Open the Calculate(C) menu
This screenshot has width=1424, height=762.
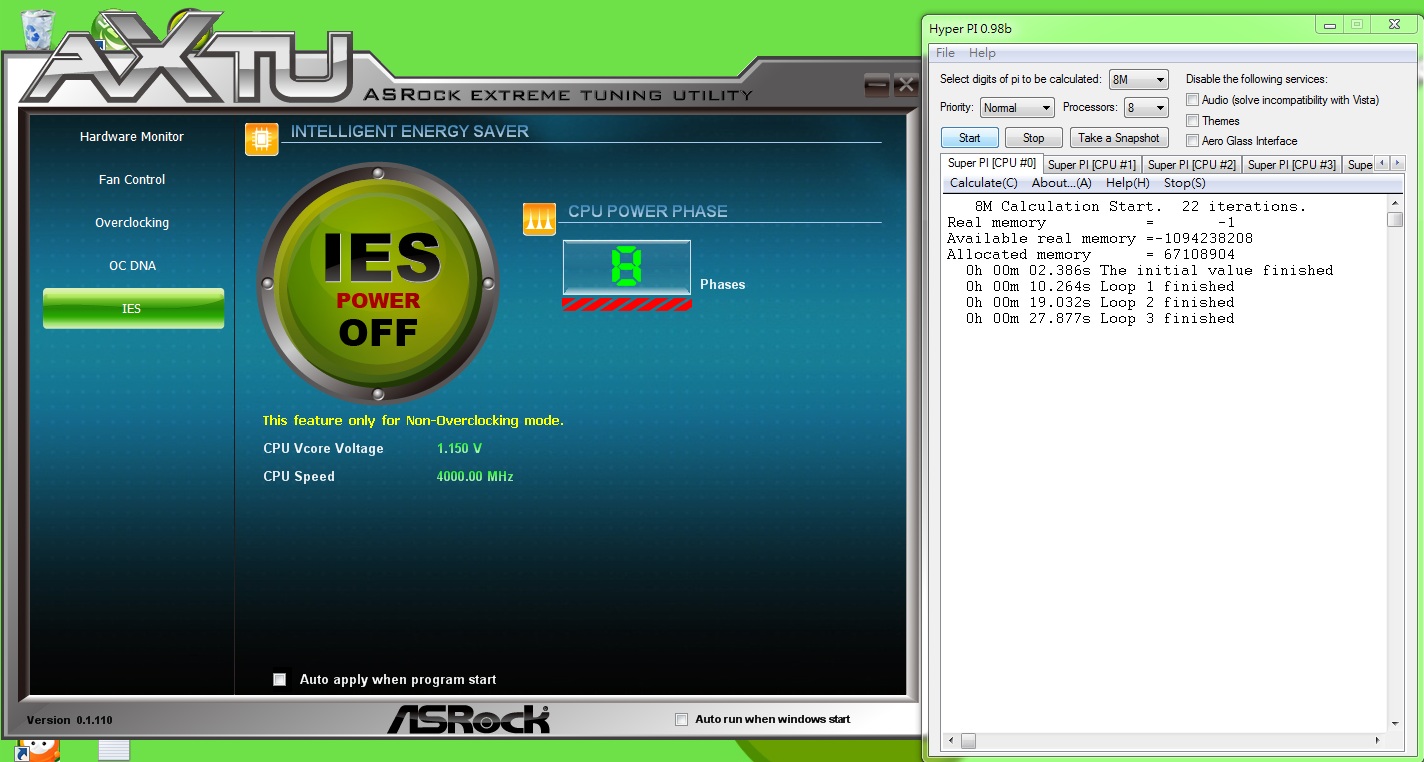pos(984,183)
